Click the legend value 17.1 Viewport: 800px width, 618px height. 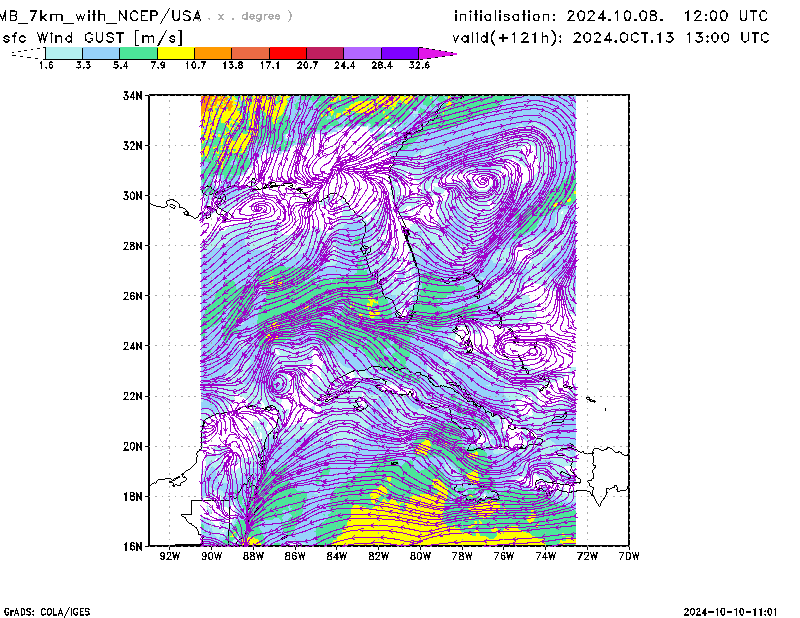pyautogui.click(x=269, y=65)
